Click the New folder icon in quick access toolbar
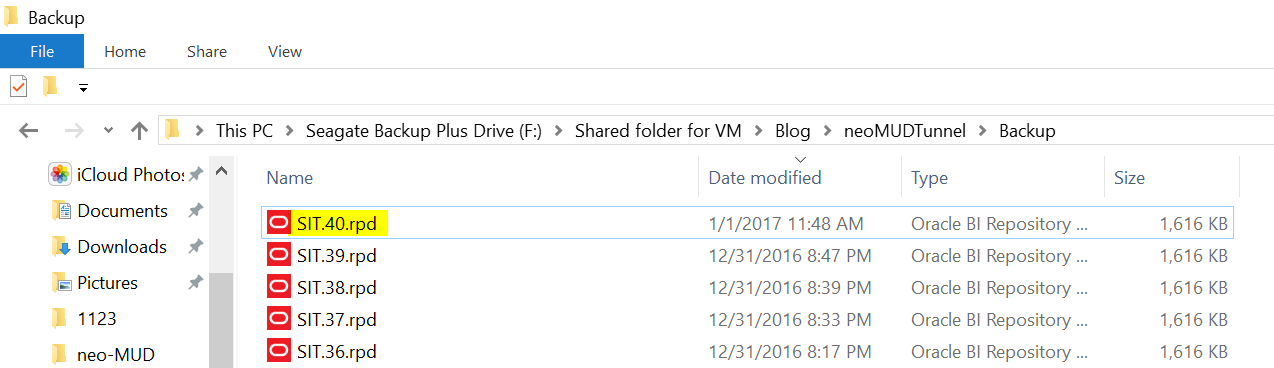The height and width of the screenshot is (368, 1274). click(50, 87)
